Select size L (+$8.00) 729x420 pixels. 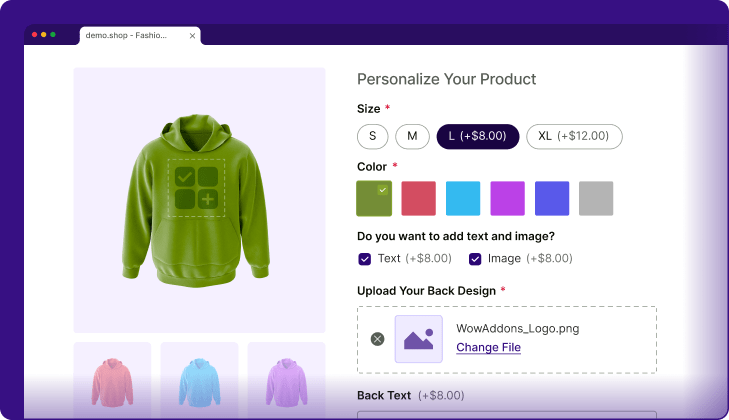pyautogui.click(x=477, y=136)
